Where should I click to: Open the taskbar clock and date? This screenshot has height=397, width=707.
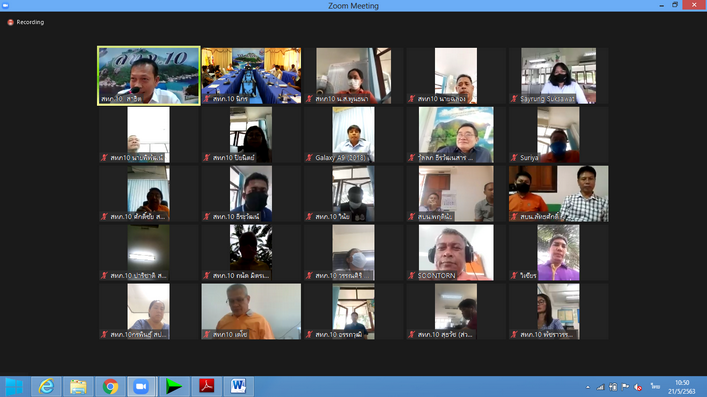682,387
